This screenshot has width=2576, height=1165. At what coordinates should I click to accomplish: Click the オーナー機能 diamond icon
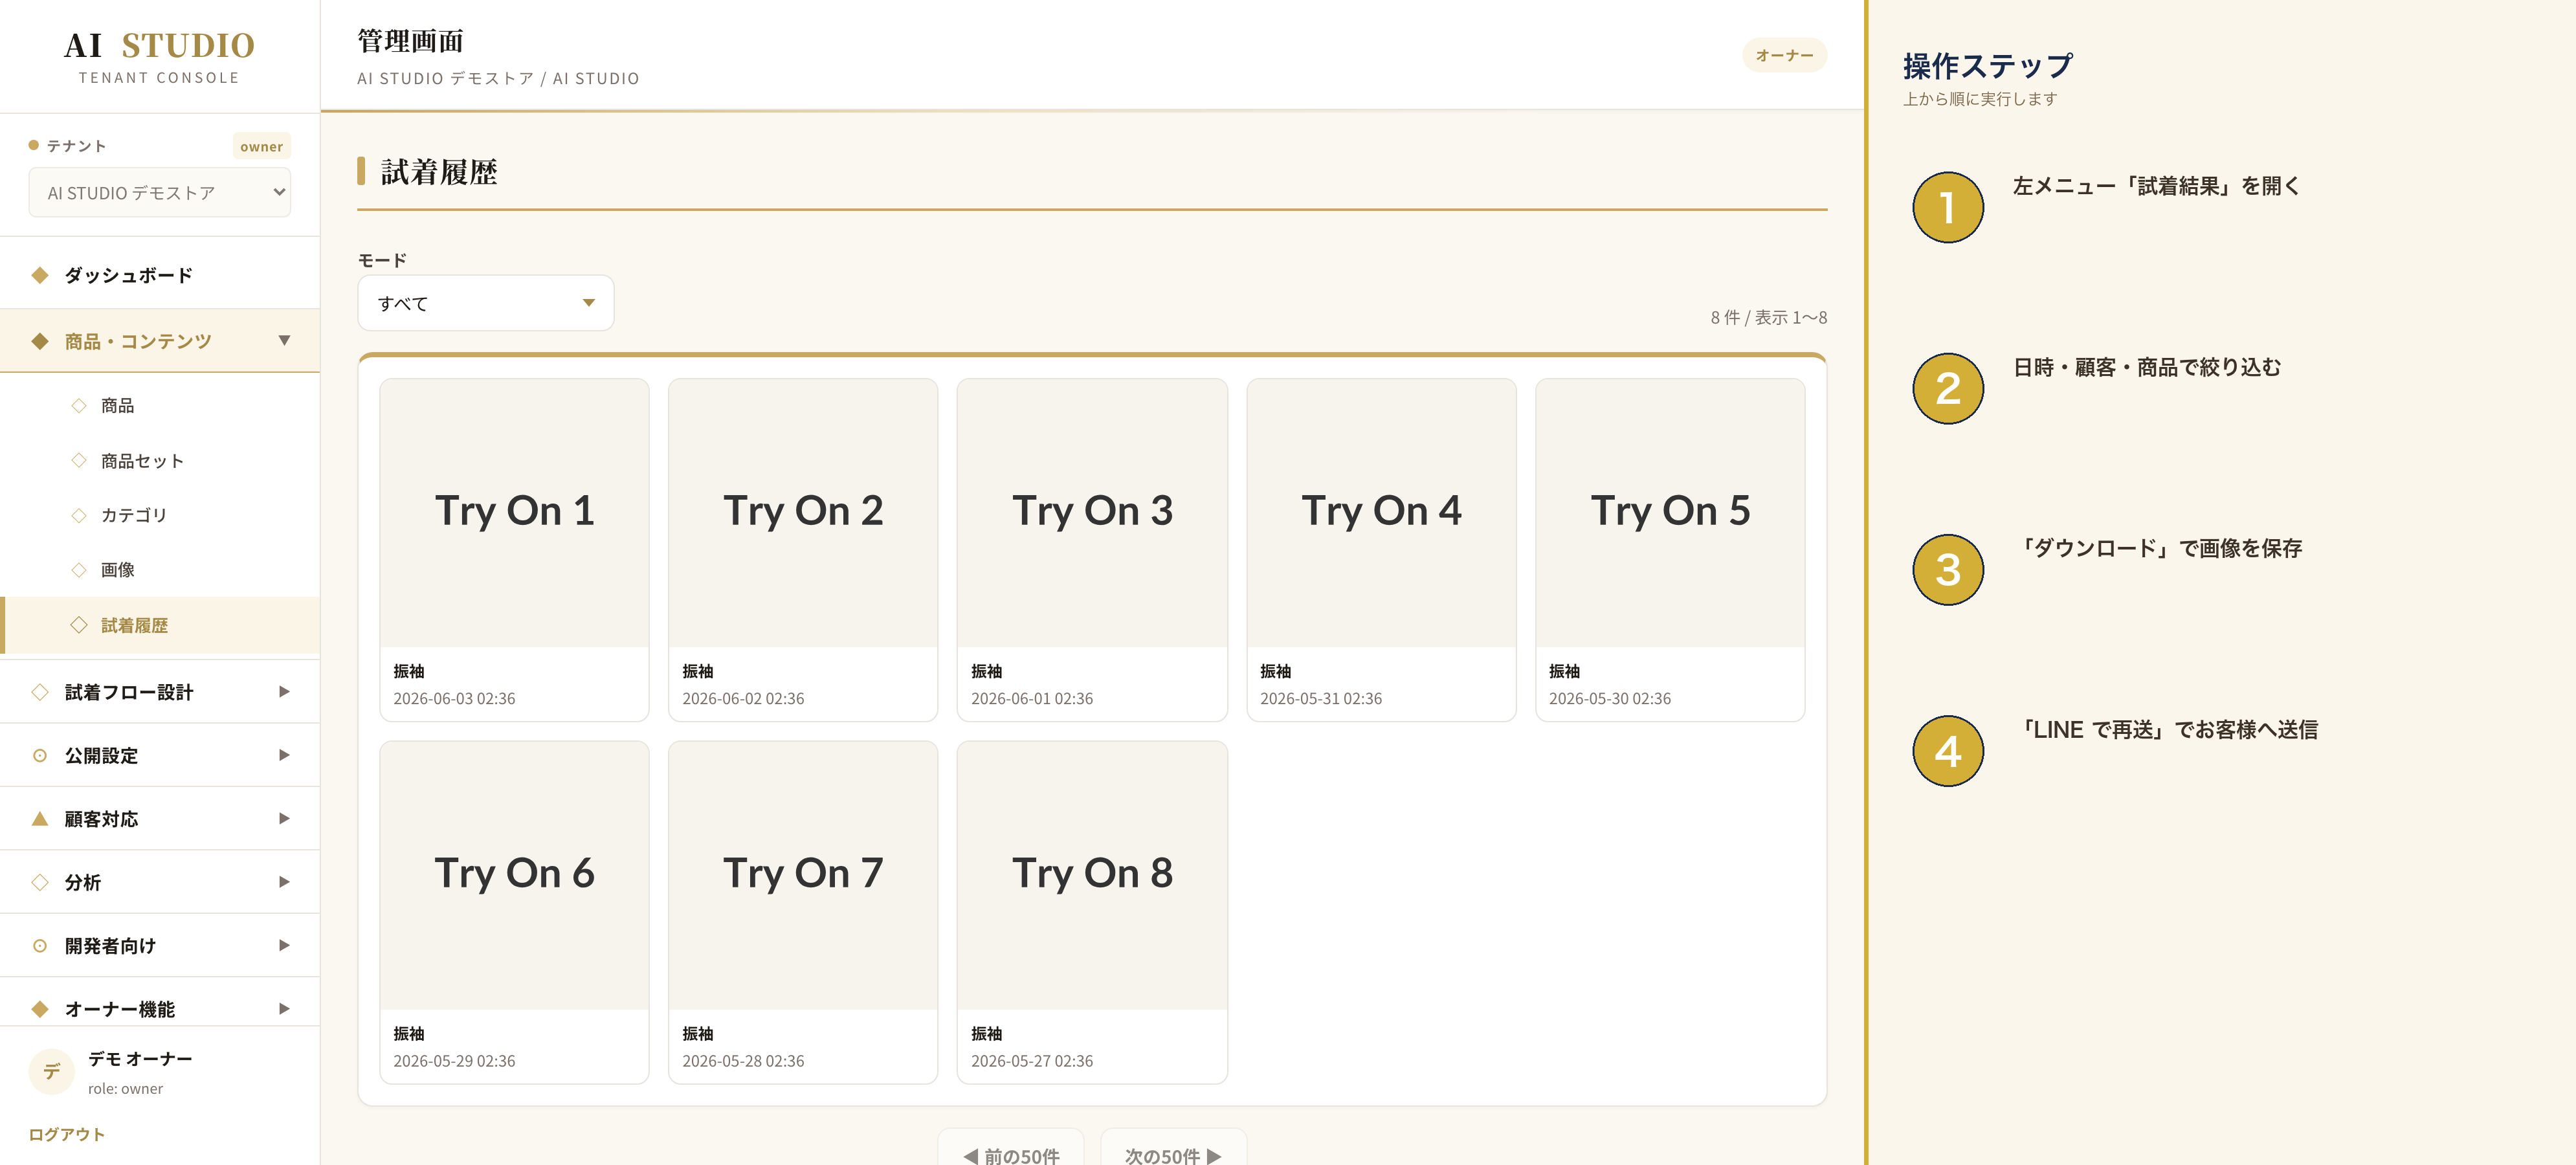tap(40, 1008)
